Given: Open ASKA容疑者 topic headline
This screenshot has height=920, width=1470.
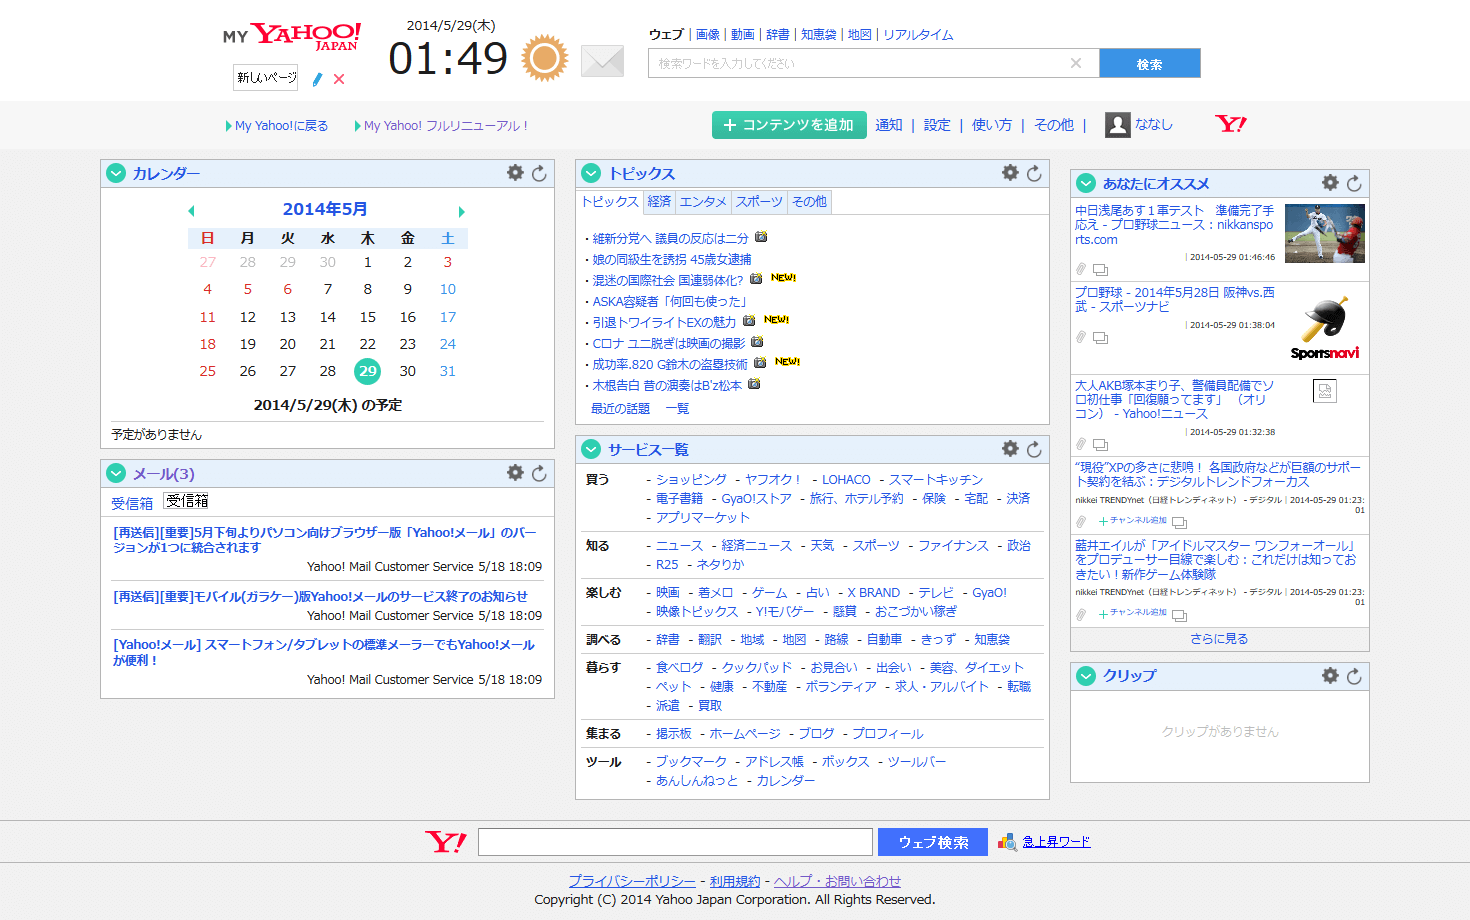Looking at the screenshot, I should click(x=670, y=301).
